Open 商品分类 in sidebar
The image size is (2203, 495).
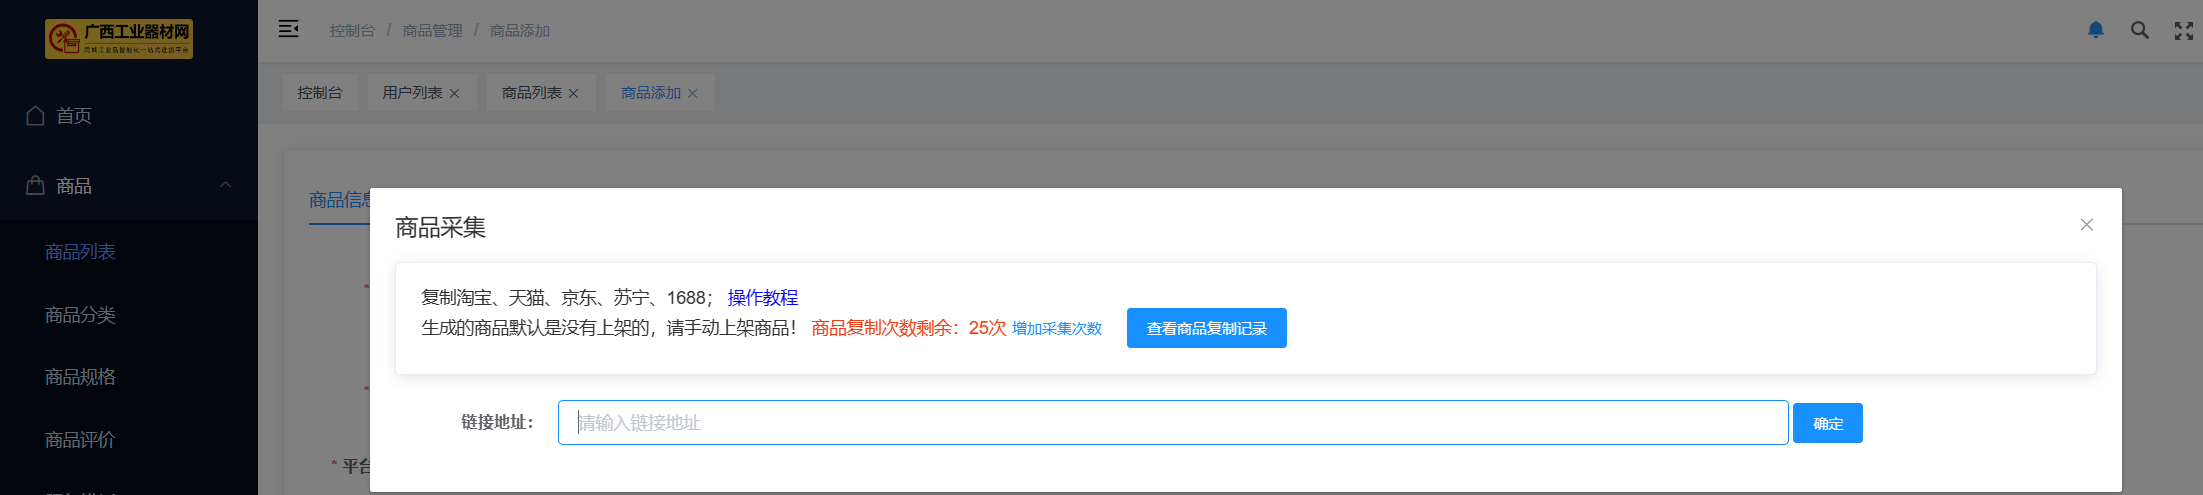[80, 315]
